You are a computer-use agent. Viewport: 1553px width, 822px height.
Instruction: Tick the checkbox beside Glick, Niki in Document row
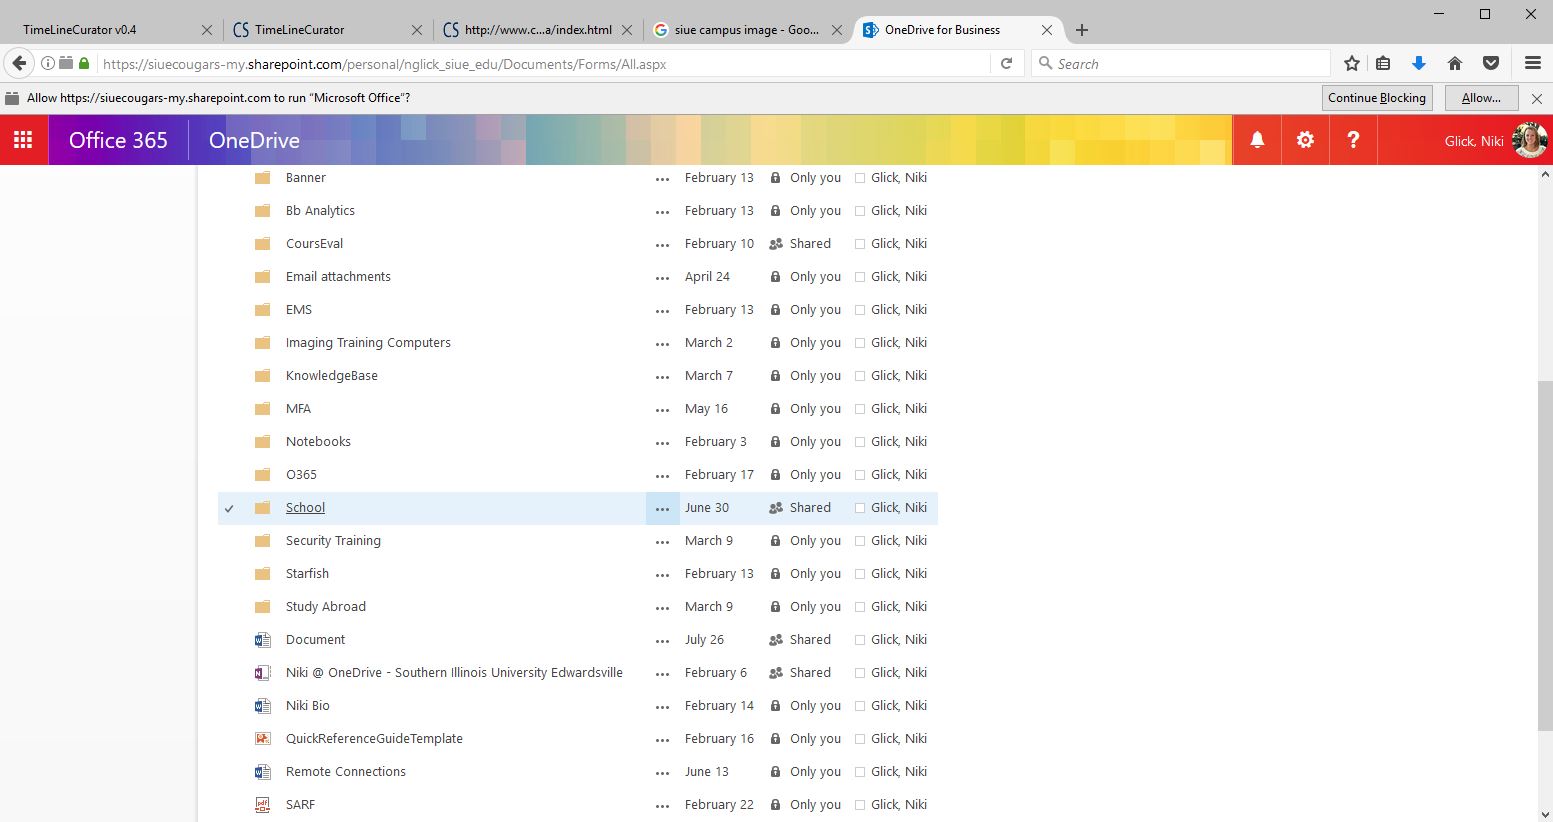(860, 640)
